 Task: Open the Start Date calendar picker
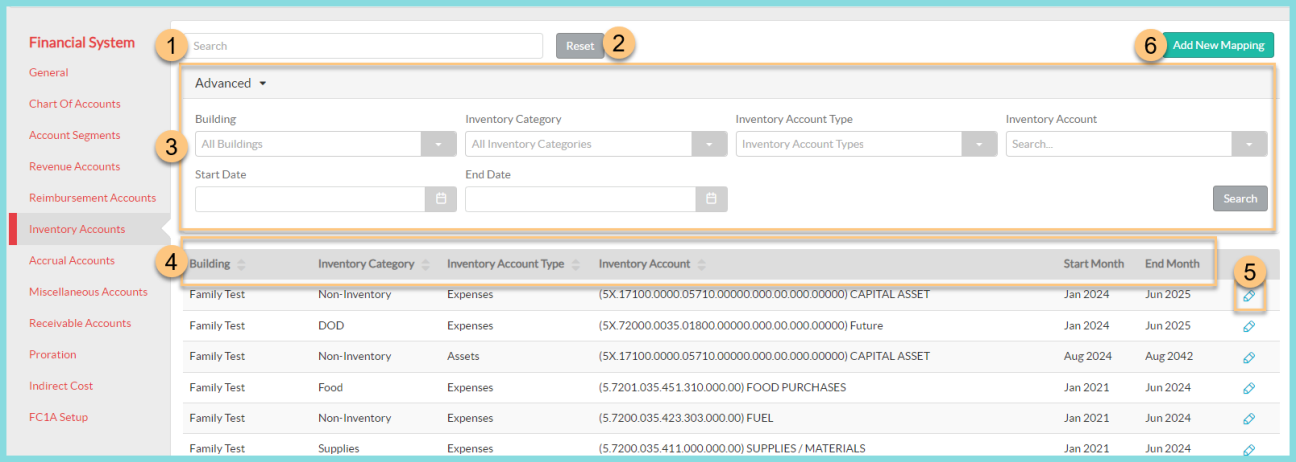pos(441,199)
